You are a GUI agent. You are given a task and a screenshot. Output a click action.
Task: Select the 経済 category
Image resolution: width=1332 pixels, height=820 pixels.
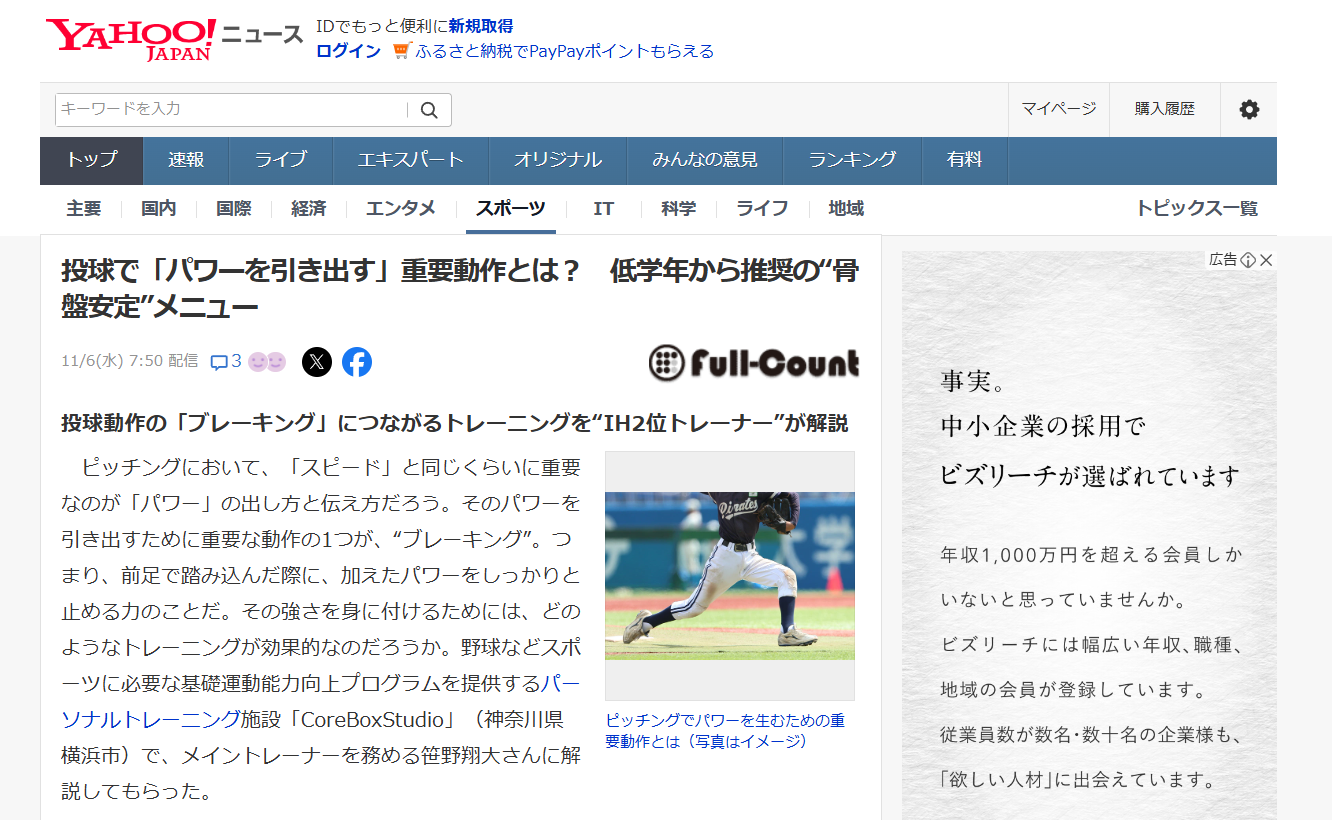tap(309, 209)
